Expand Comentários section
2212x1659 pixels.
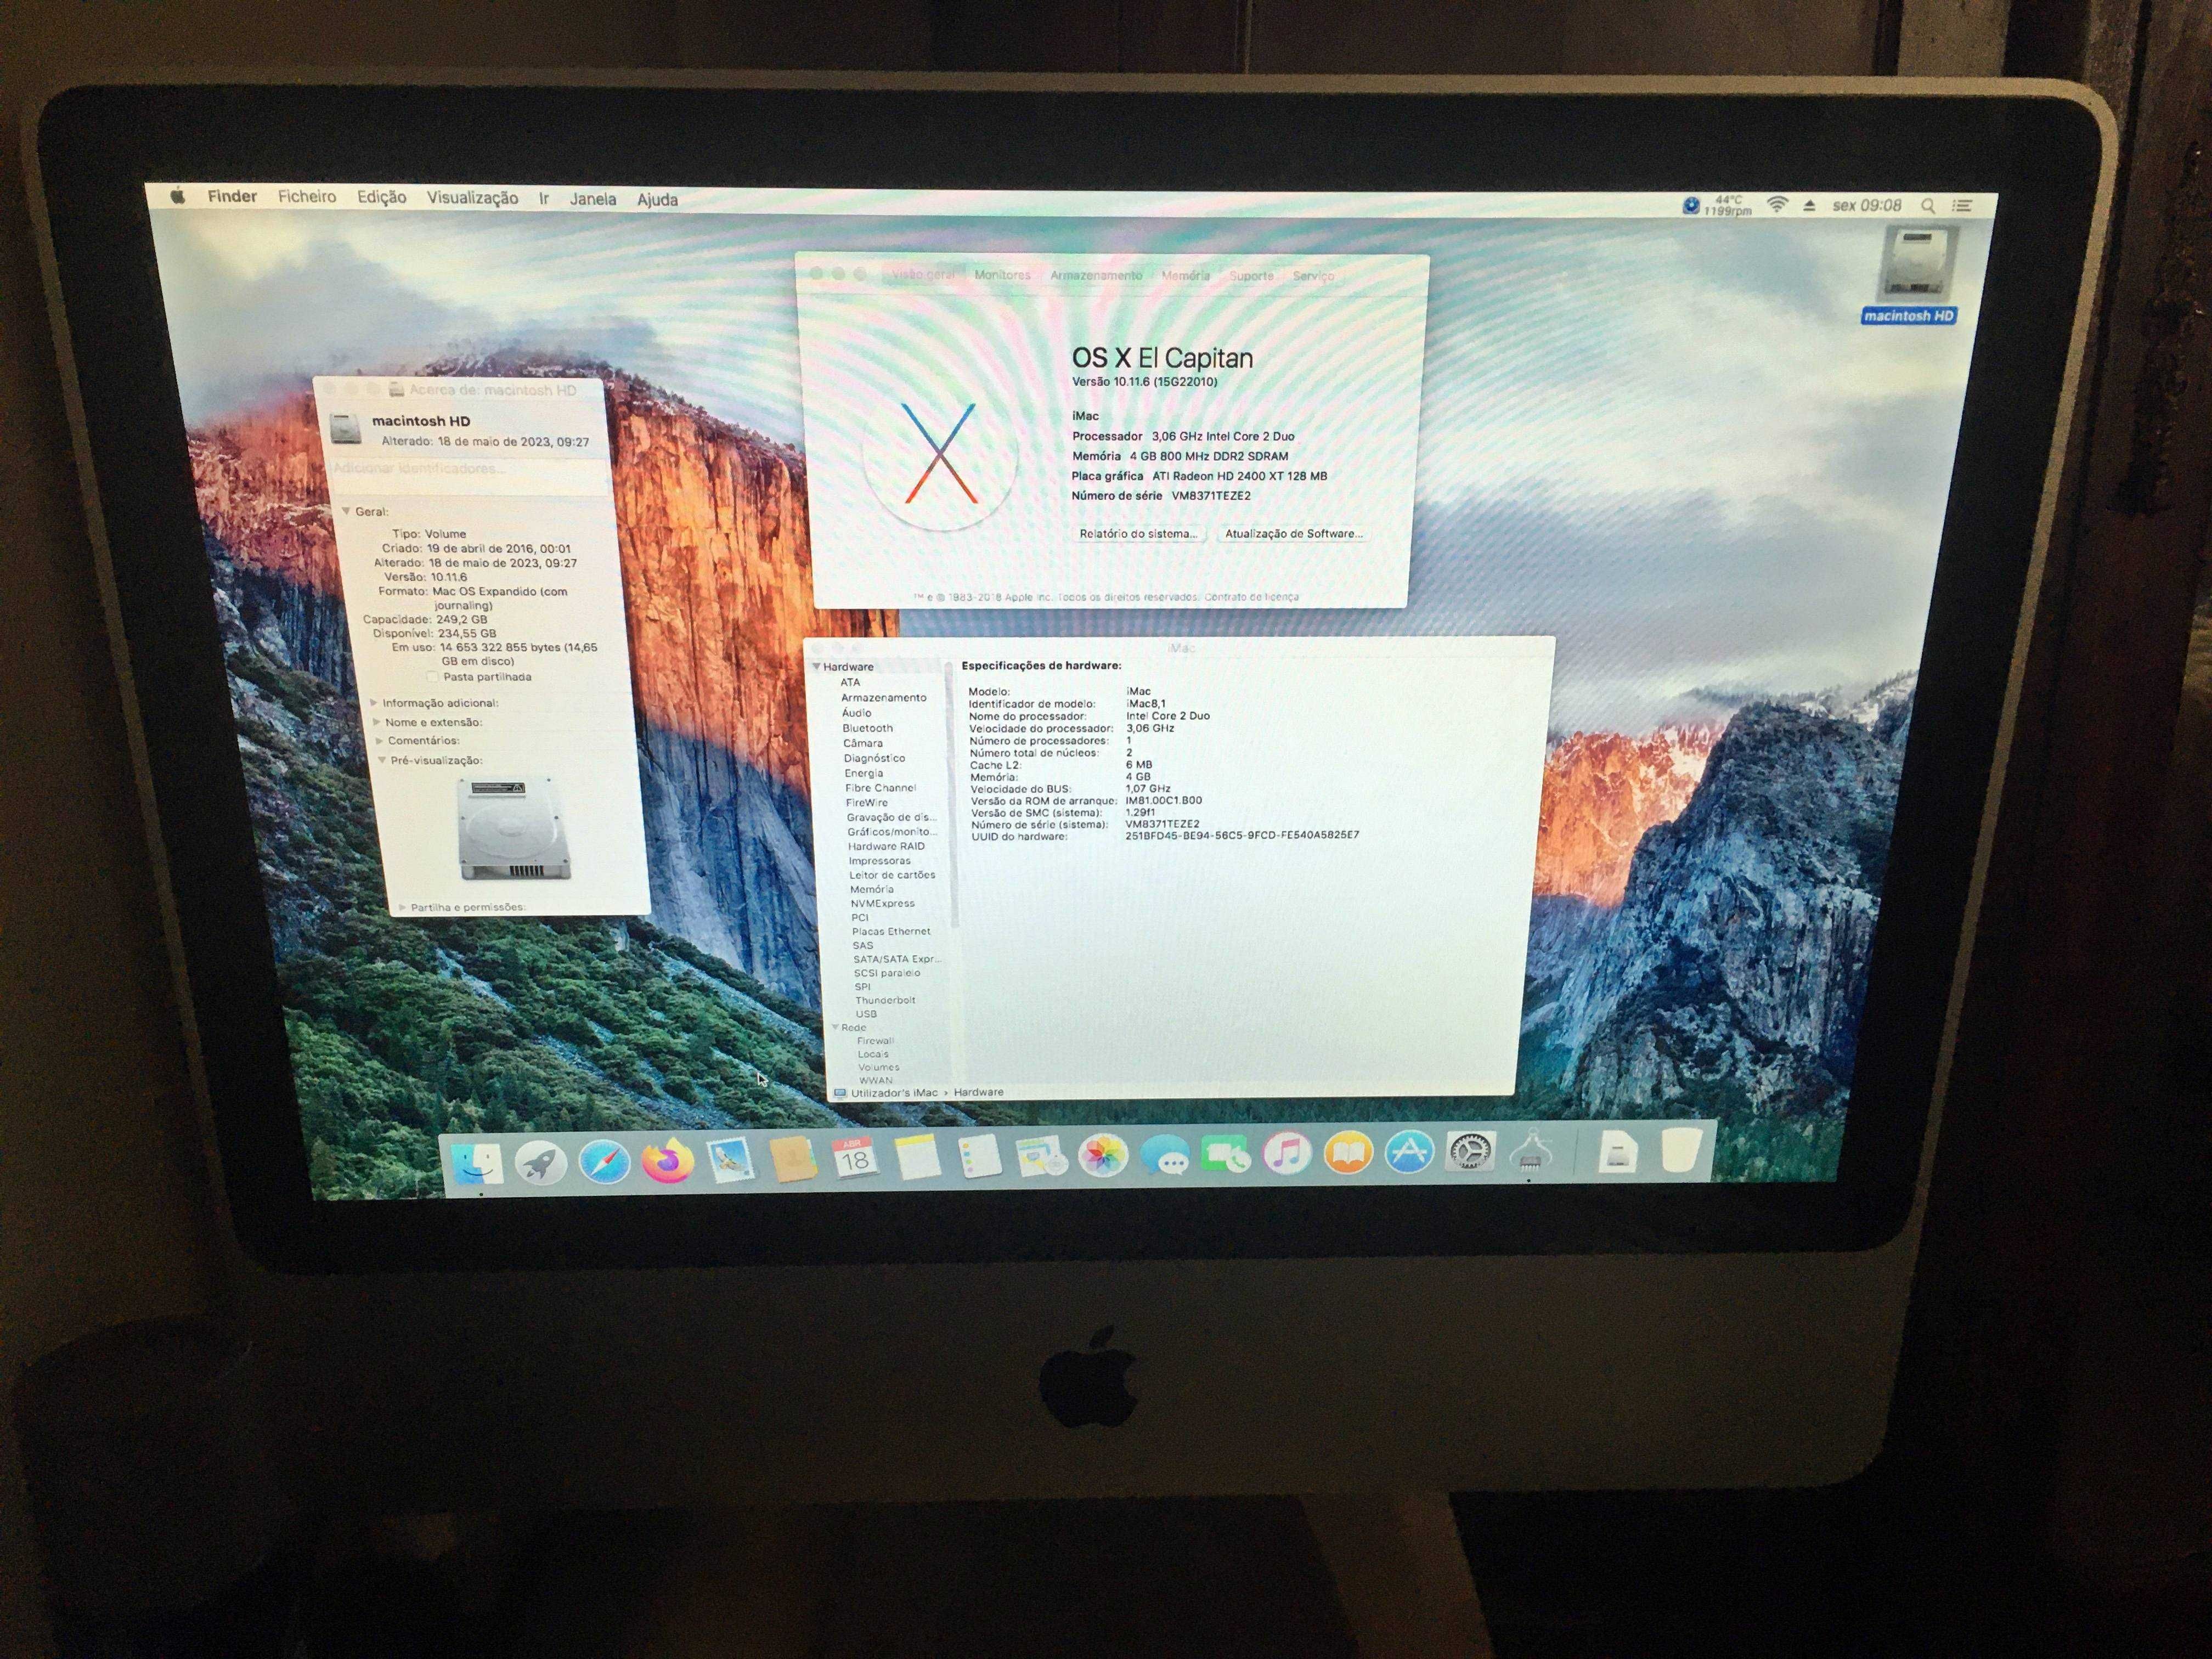tap(379, 741)
